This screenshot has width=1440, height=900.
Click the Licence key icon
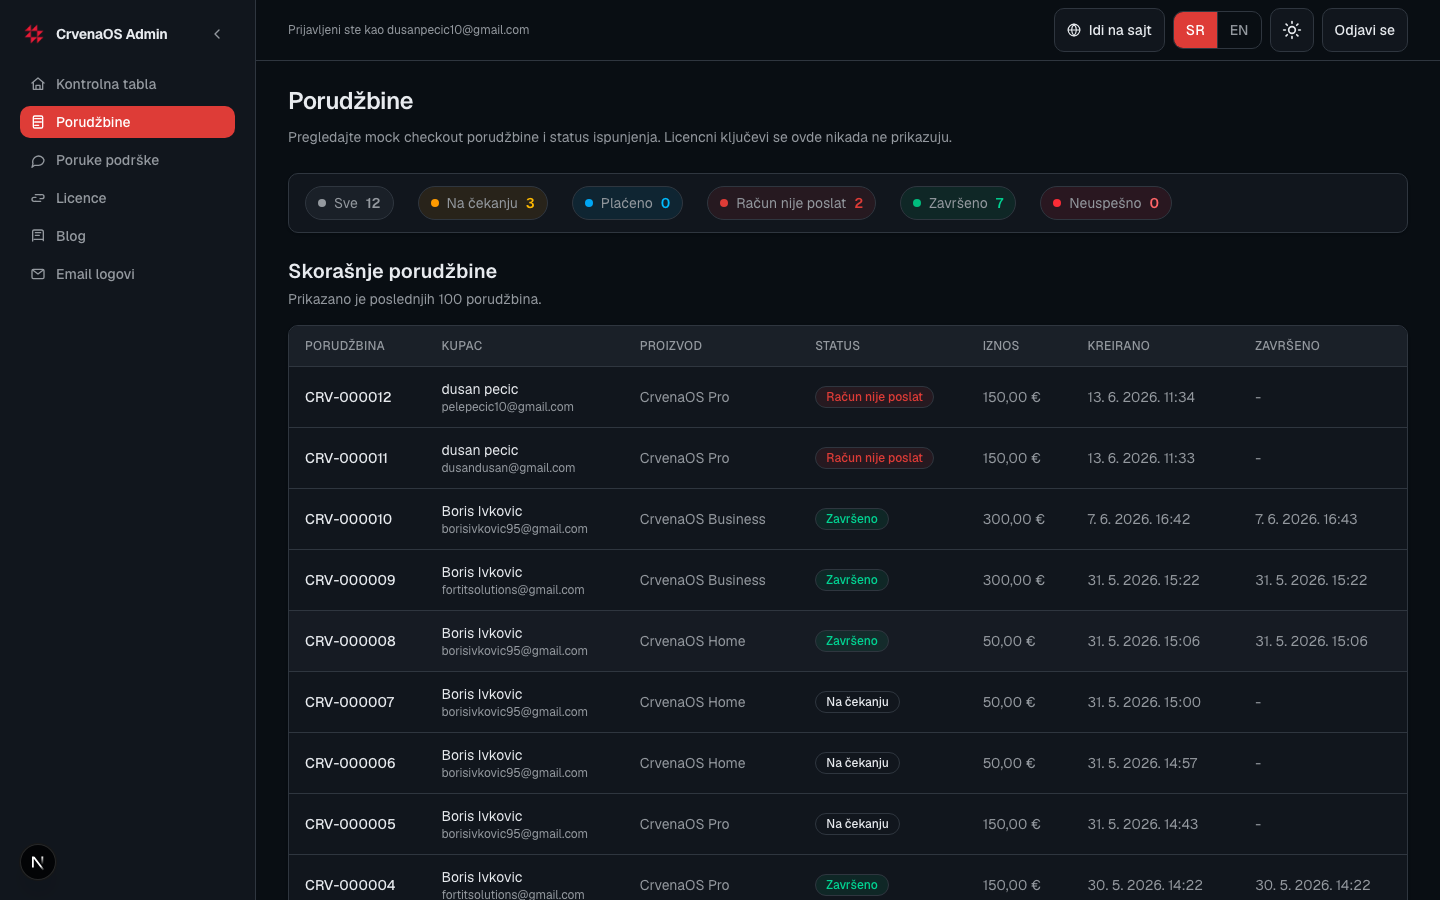[x=38, y=198]
